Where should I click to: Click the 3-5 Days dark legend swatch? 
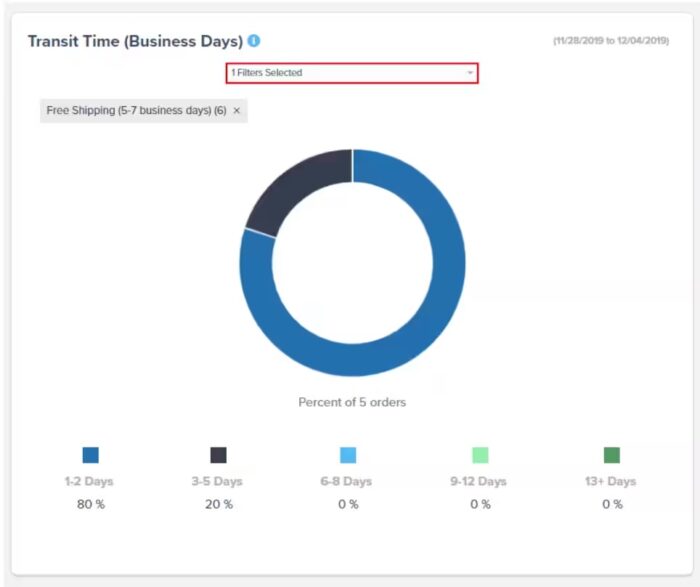click(218, 455)
